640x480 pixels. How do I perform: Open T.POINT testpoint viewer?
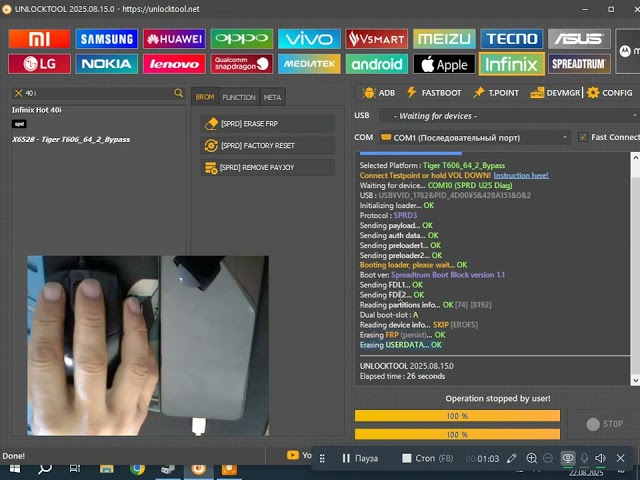496,93
